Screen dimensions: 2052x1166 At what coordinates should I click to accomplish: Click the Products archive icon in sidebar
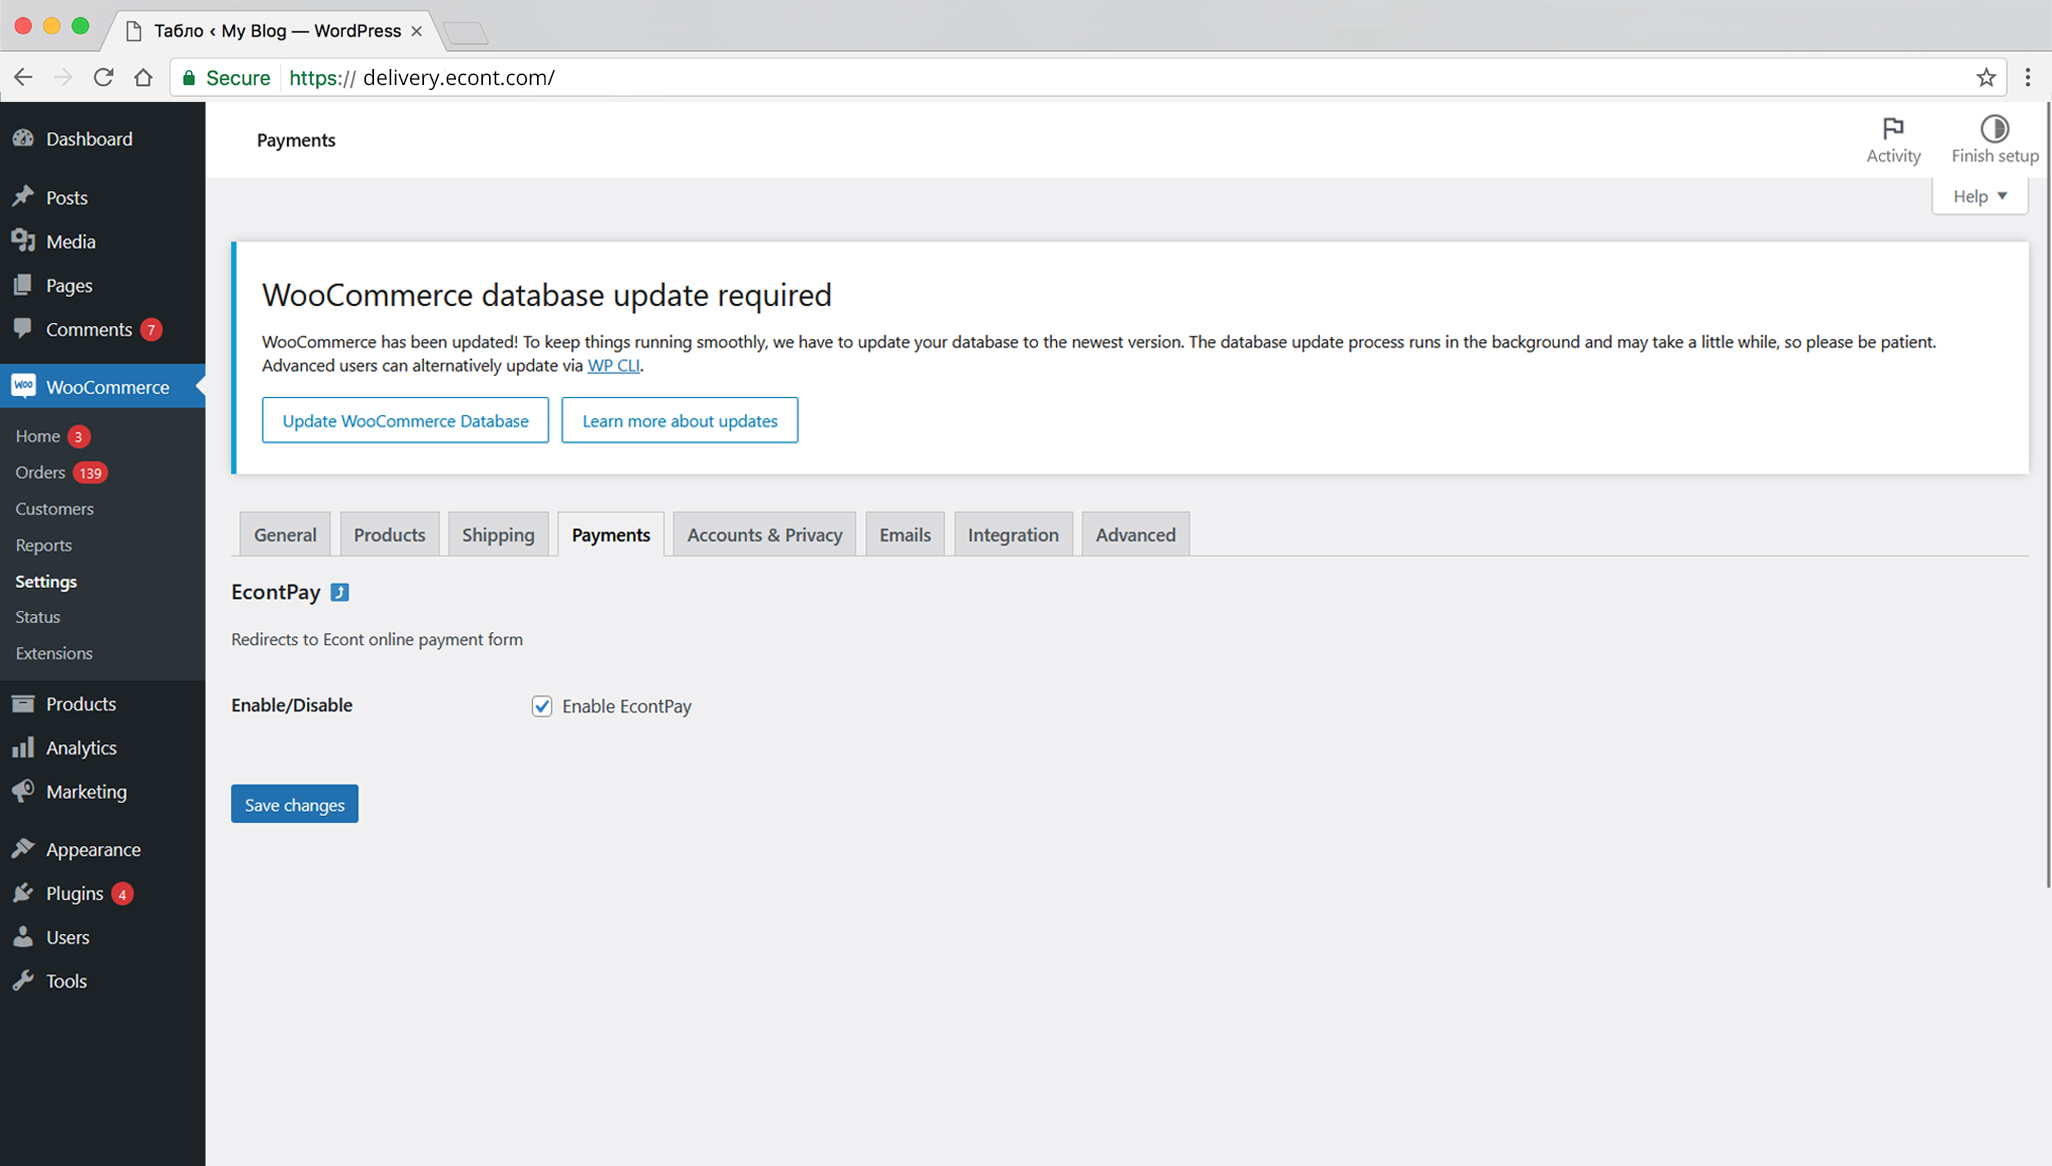click(23, 703)
